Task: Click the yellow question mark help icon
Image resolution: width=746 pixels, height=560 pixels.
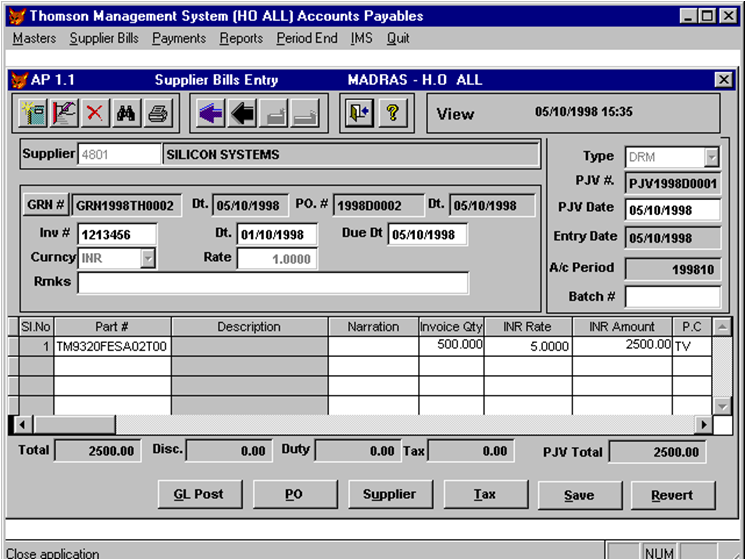Action: point(393,114)
